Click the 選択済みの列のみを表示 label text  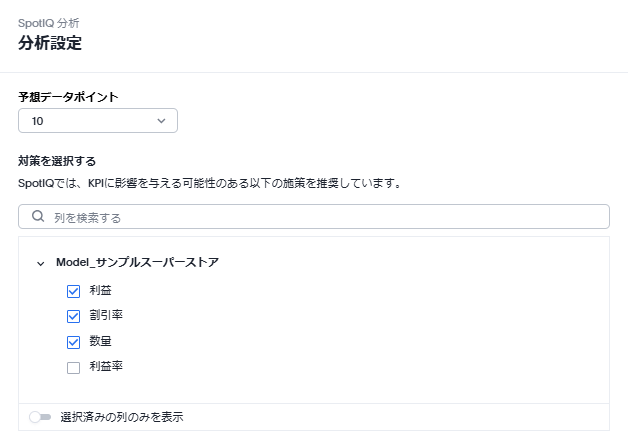point(121,417)
